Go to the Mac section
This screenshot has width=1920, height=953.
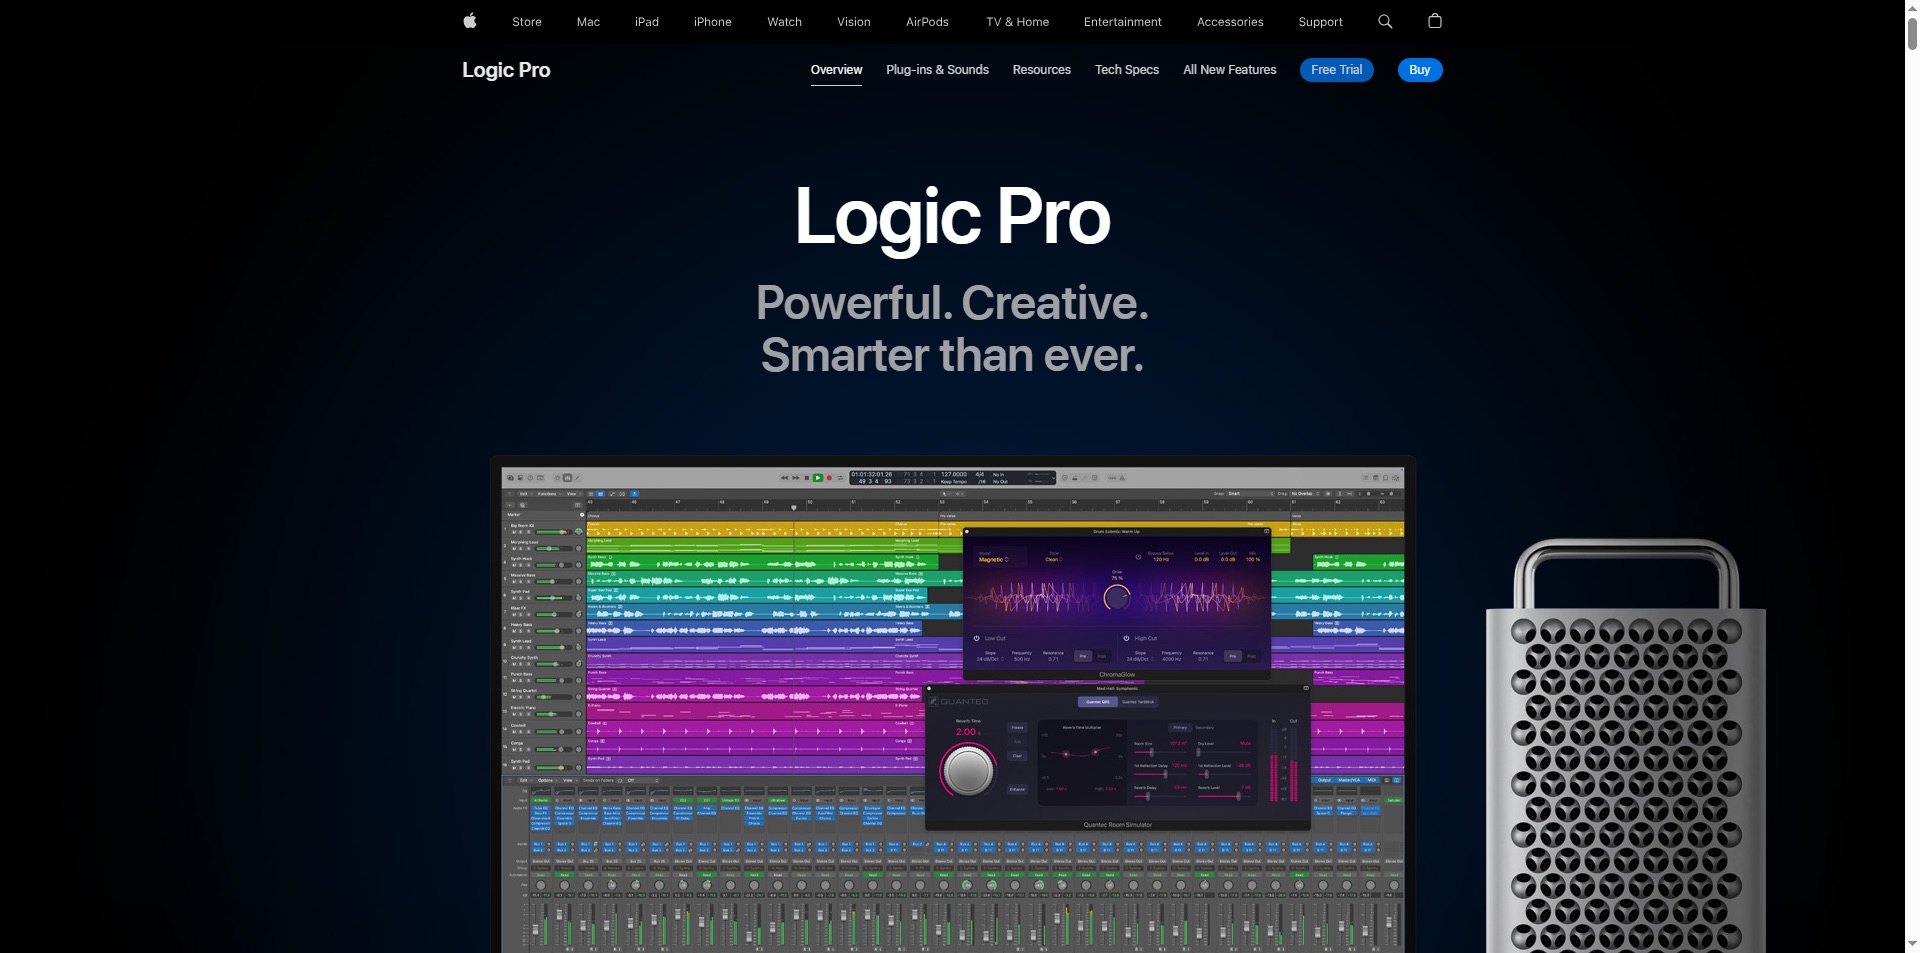coord(588,22)
